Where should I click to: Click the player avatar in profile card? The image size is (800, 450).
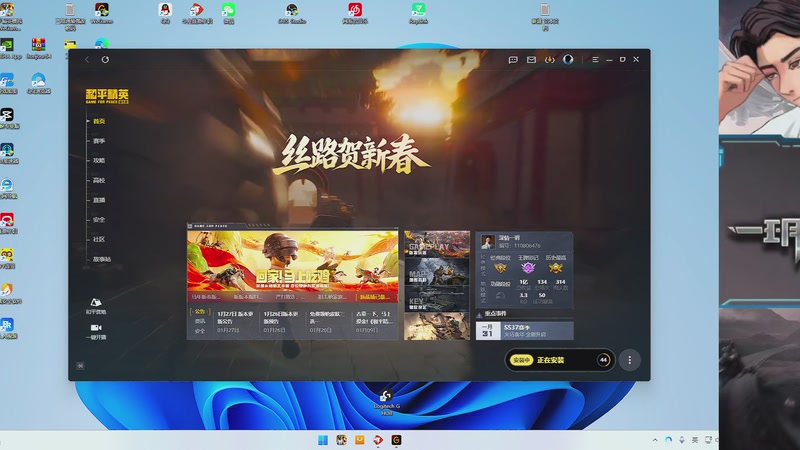[488, 241]
